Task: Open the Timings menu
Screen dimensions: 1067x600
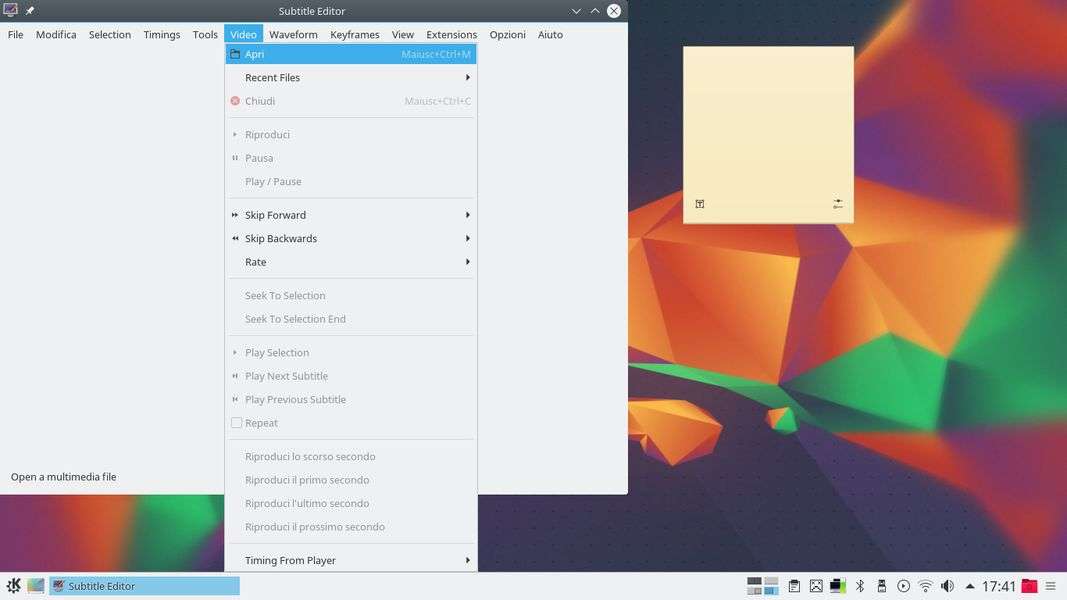Action: (161, 34)
